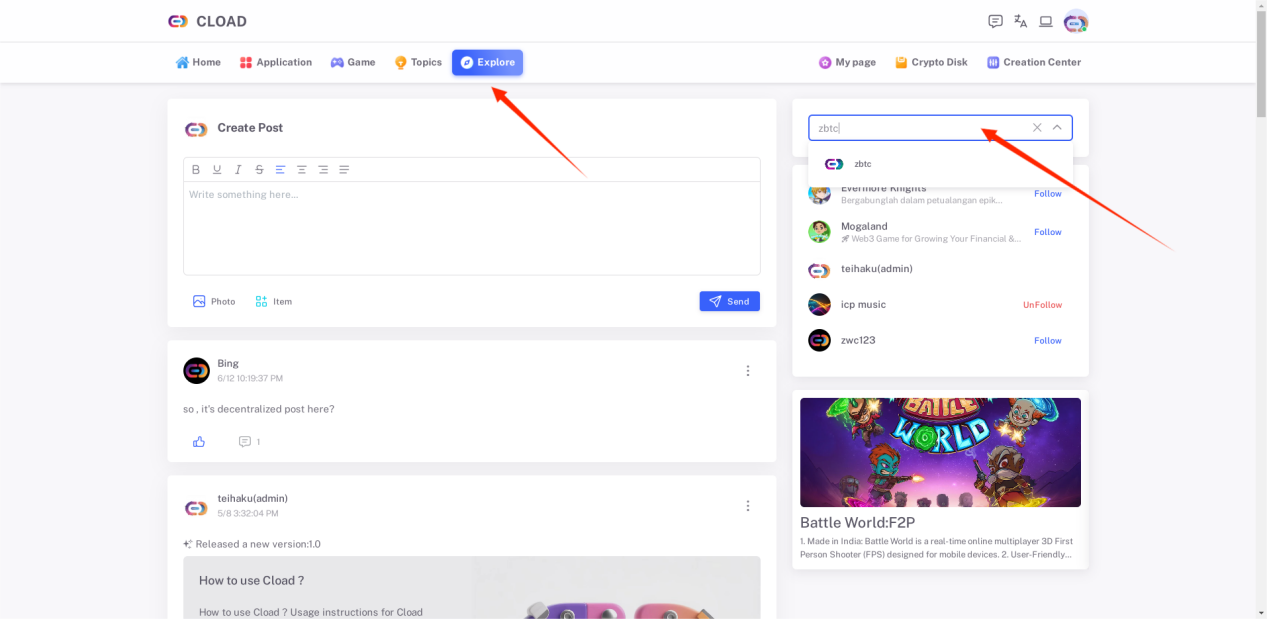Align text left in the editor
Viewport: 1267px width, 619px height.
(280, 169)
